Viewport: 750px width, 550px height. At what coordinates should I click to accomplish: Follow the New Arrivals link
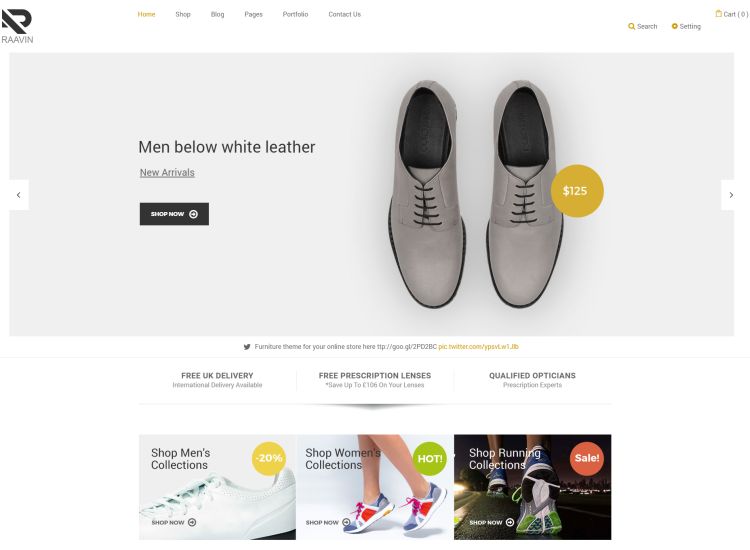pos(167,173)
